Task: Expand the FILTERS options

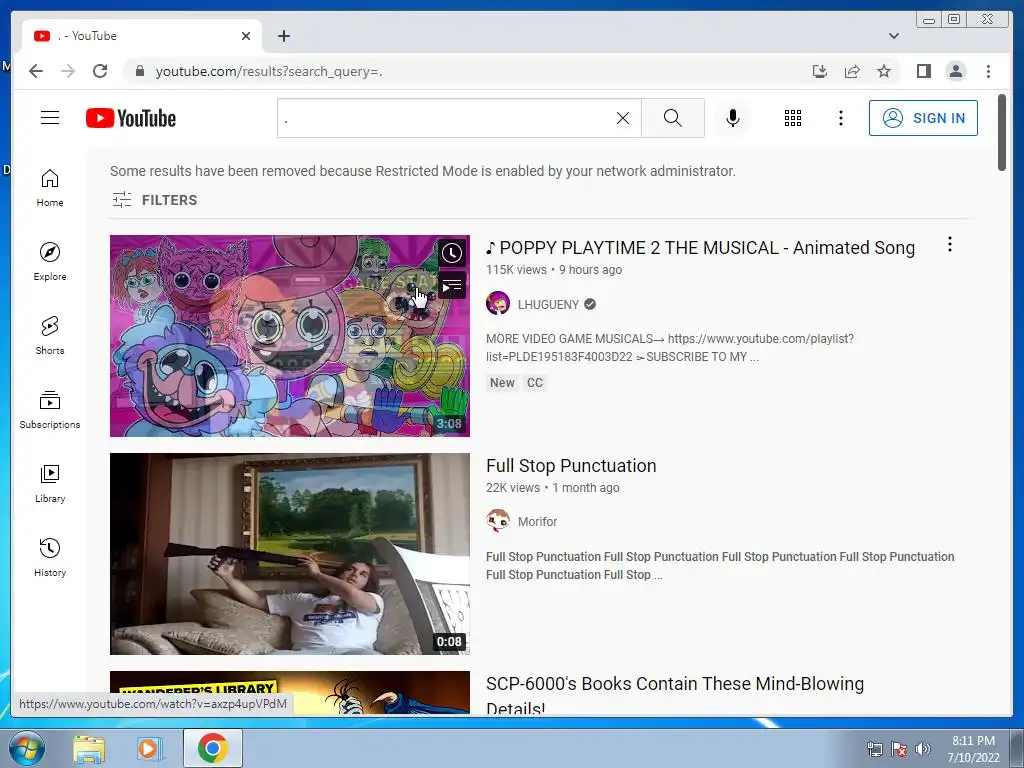Action: click(155, 200)
